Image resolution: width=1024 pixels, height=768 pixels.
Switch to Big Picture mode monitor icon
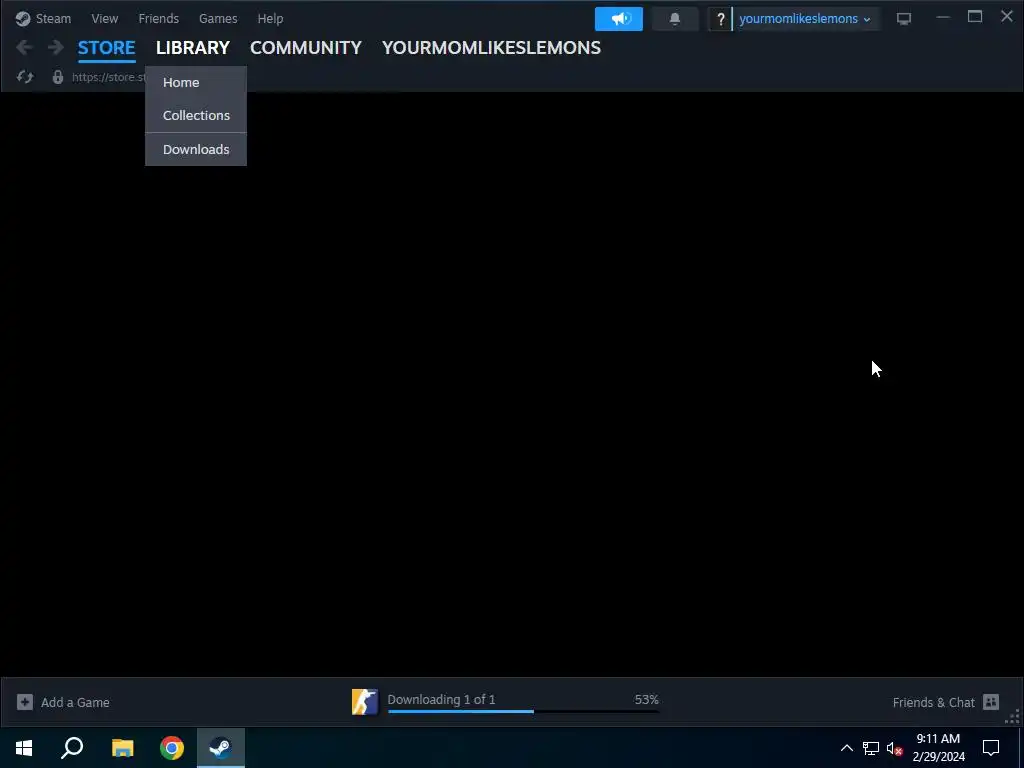[904, 19]
